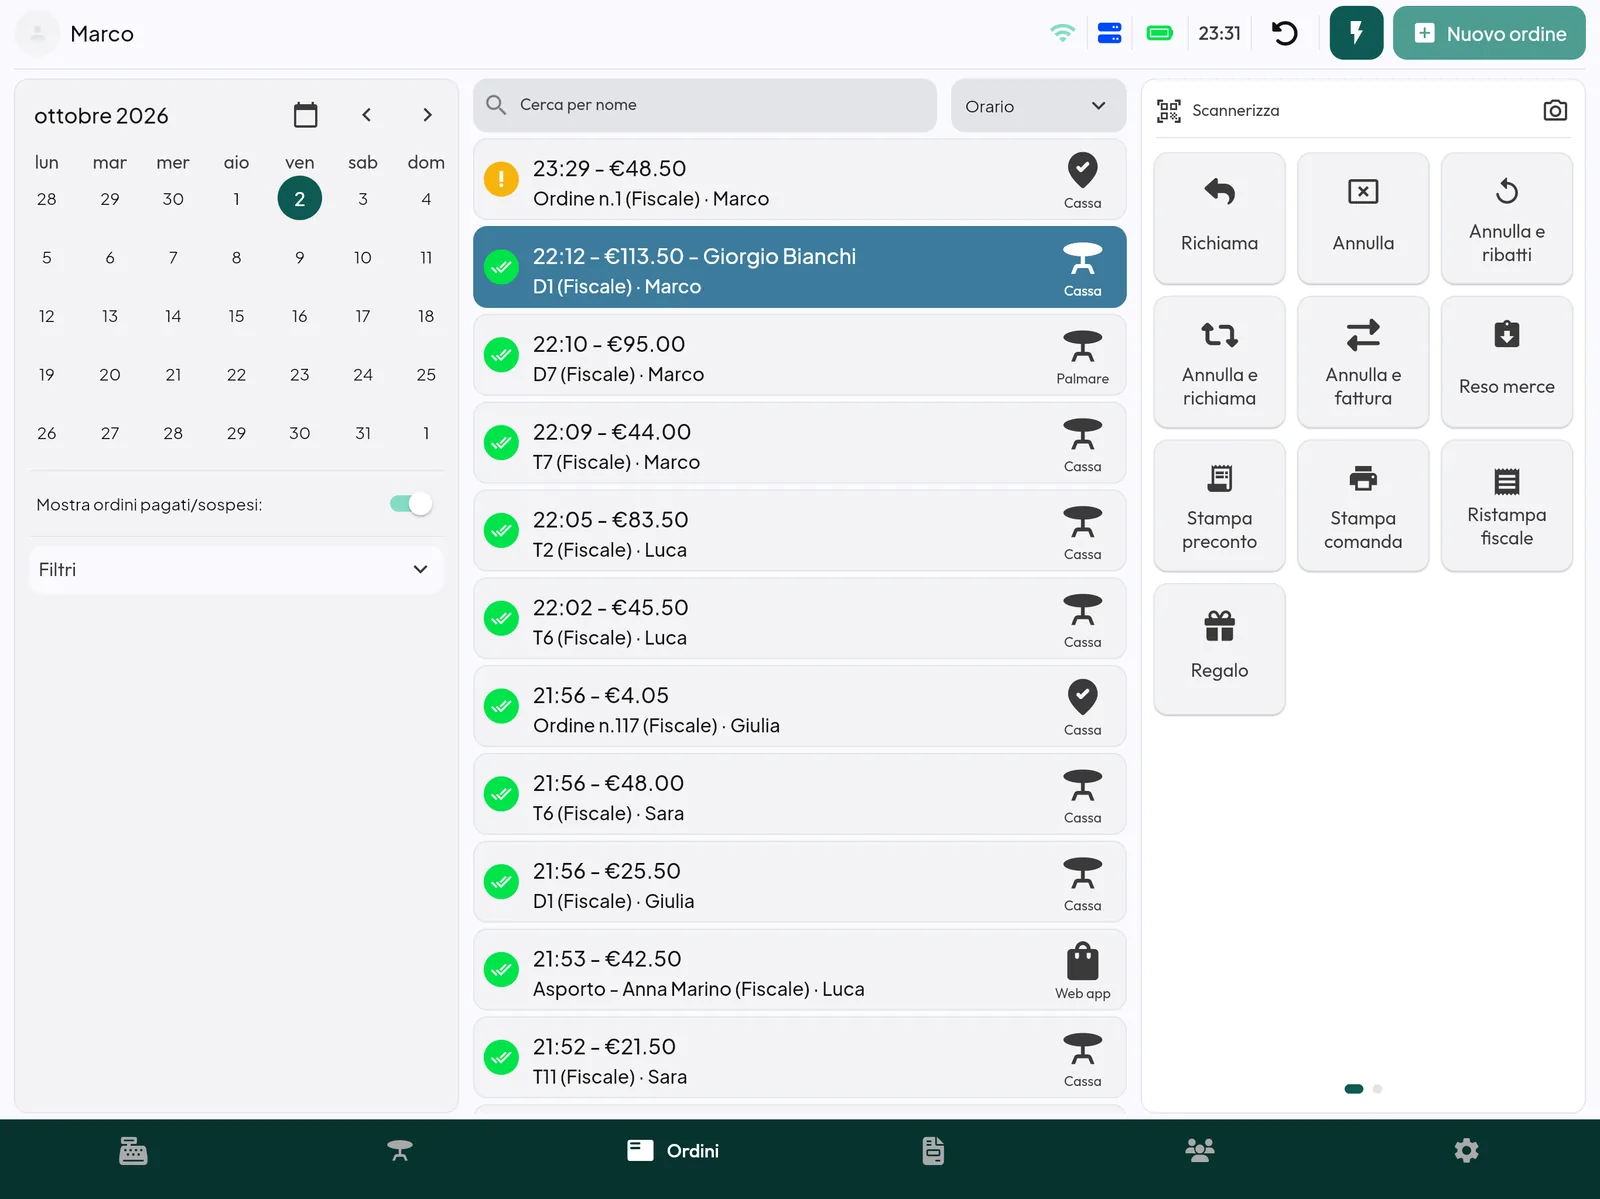
Task: Click Stampa comanda printer tile
Action: [1363, 505]
